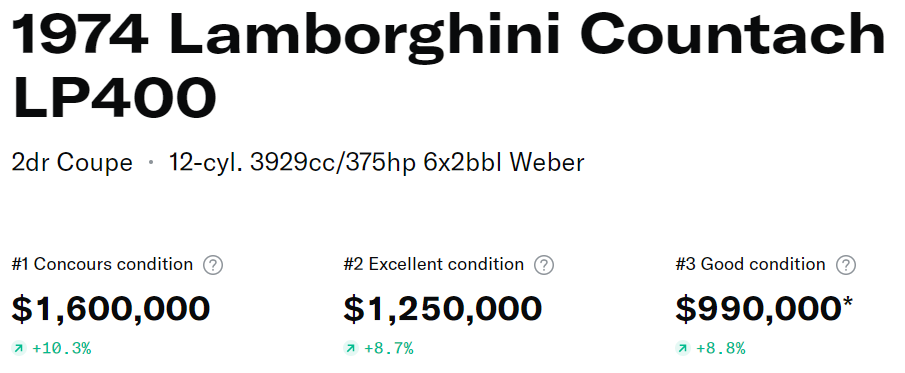Image resolution: width=905 pixels, height=373 pixels.
Task: Click the 12-cyl. 3929cc/375hp 6x2bbl Weber spec
Action: click(x=376, y=163)
